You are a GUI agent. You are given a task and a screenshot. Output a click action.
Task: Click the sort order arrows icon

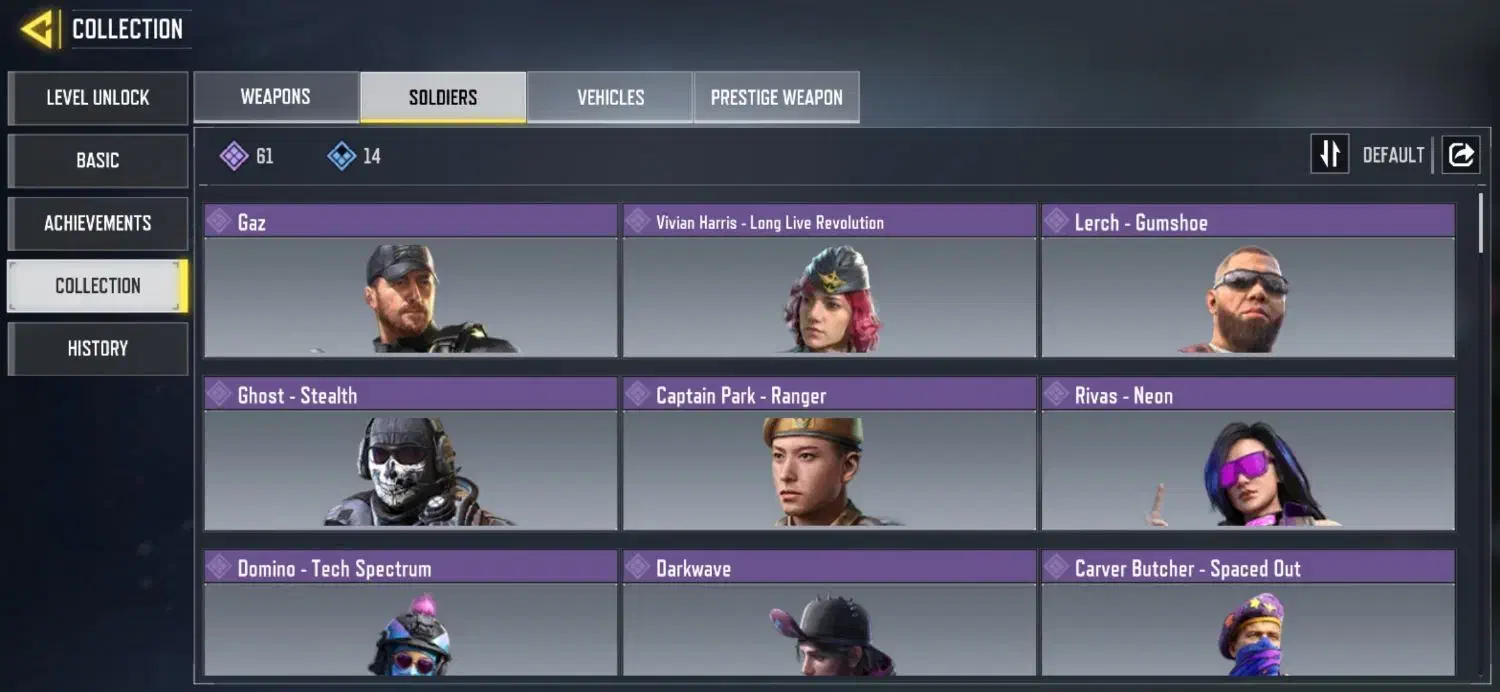coord(1330,155)
